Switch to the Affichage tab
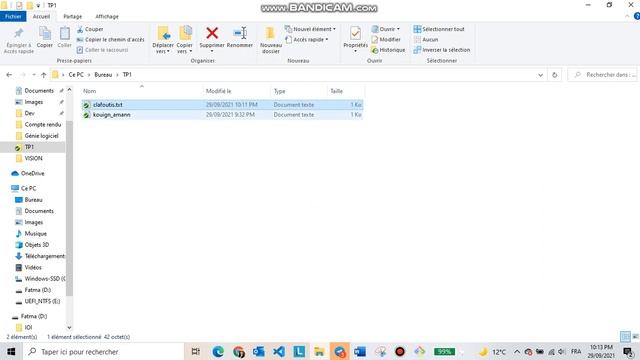Screen dimensions: 640x360 click(107, 16)
